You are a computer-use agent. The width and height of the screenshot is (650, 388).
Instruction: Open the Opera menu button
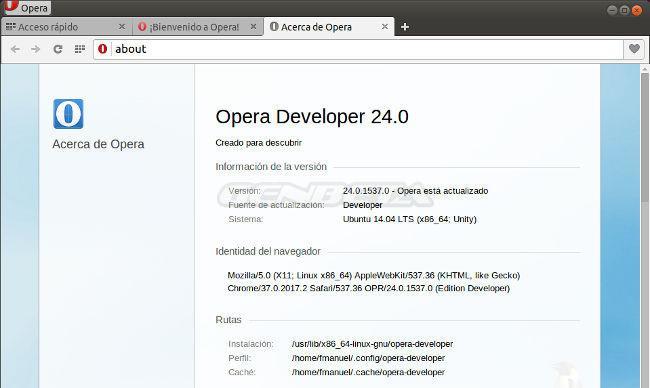pyautogui.click(x=27, y=7)
